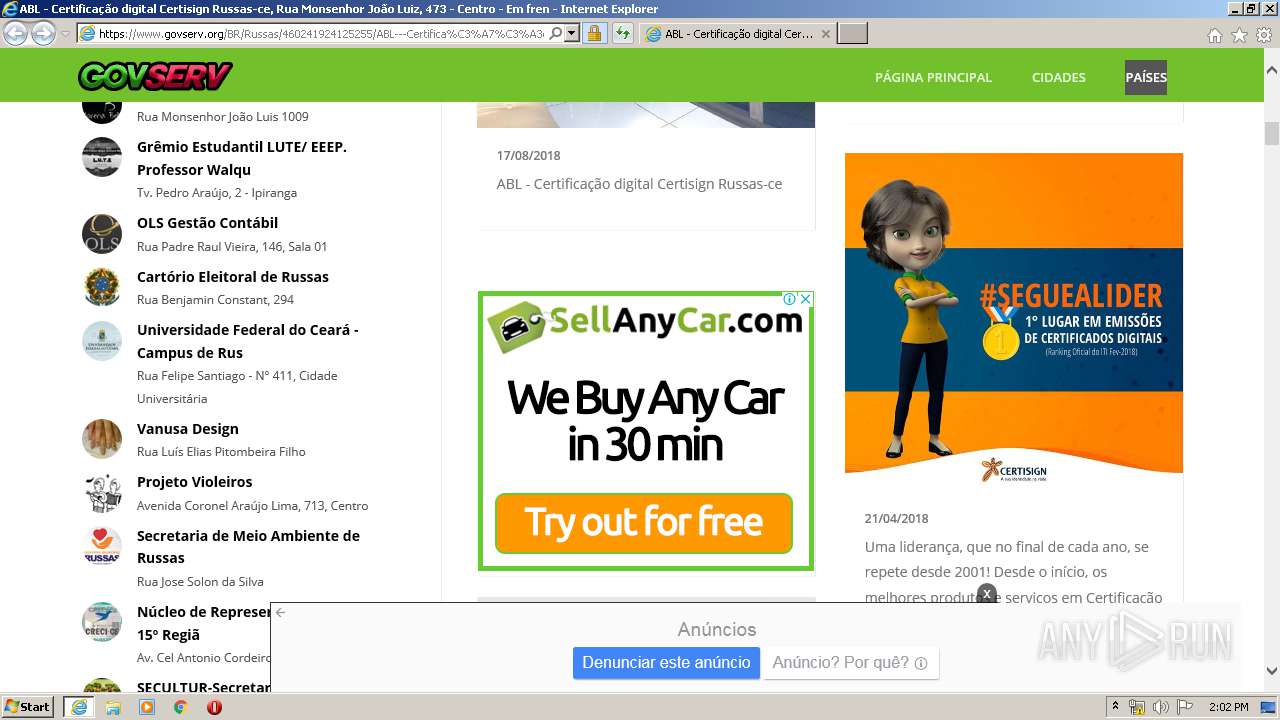Open the CIDADES menu item

pyautogui.click(x=1058, y=77)
